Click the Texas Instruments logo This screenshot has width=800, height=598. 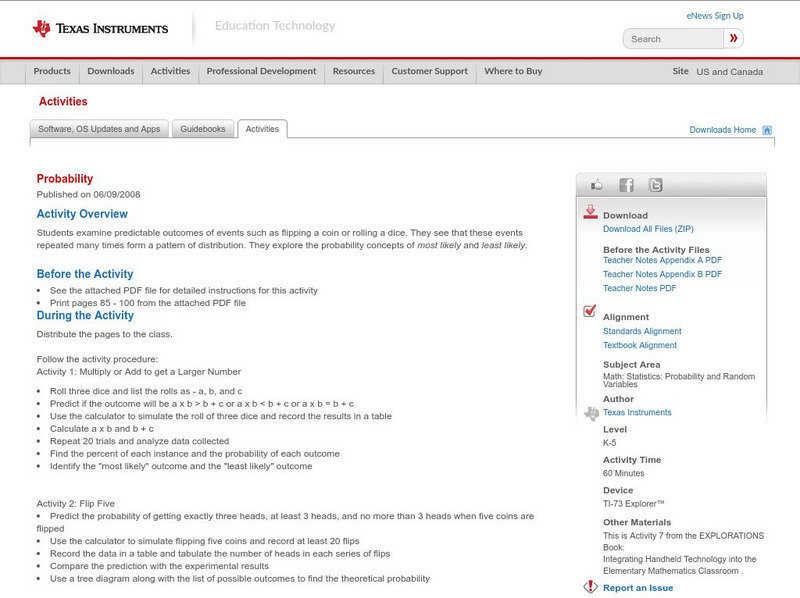pos(100,28)
